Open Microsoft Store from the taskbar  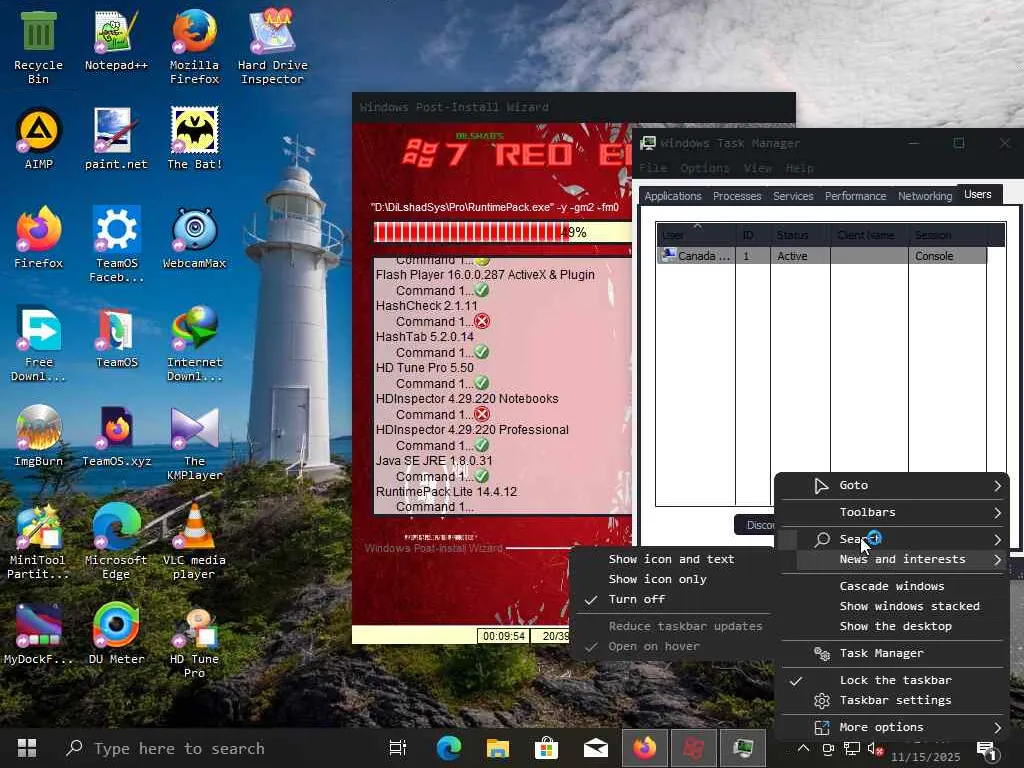546,748
